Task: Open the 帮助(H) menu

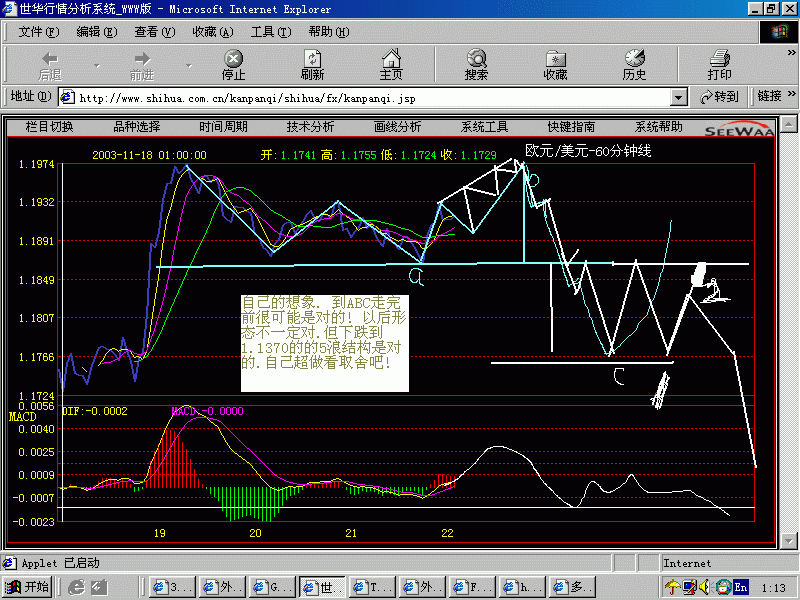Action: pos(329,32)
